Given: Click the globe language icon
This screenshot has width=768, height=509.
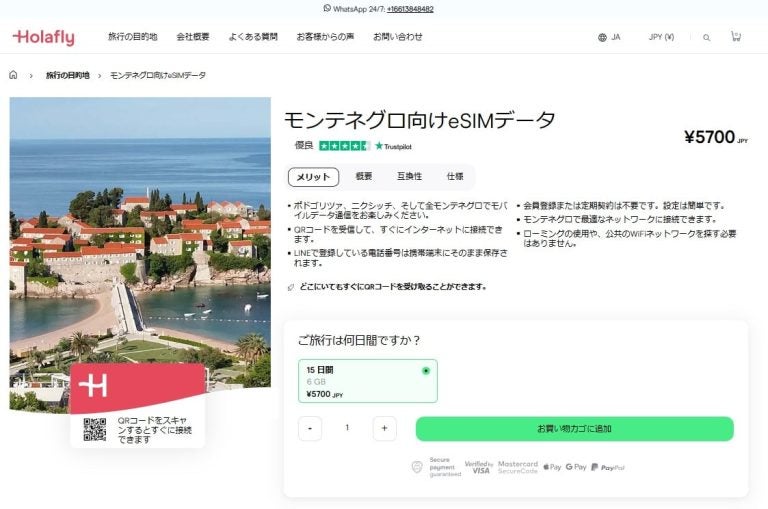Looking at the screenshot, I should (602, 37).
